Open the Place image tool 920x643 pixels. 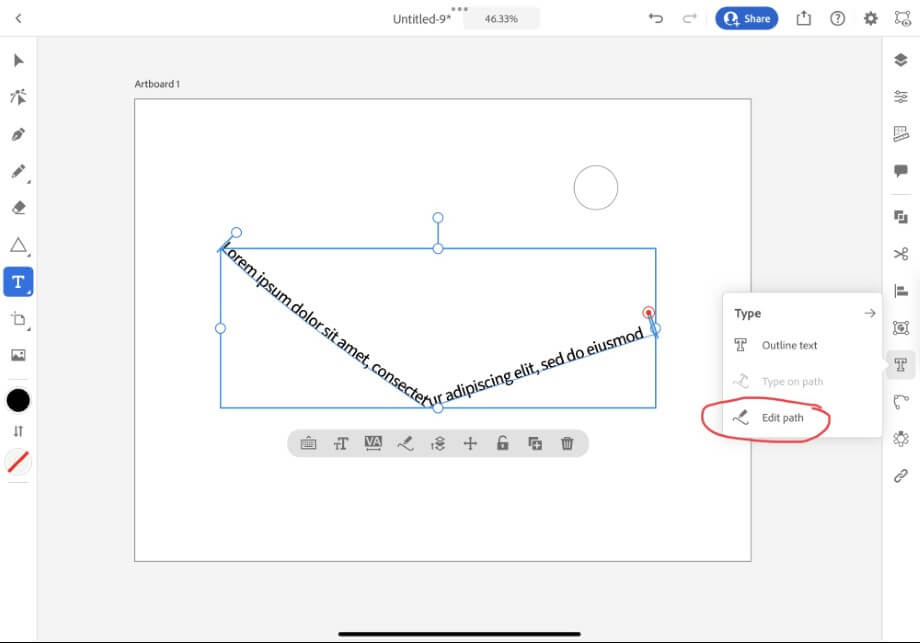pos(18,355)
